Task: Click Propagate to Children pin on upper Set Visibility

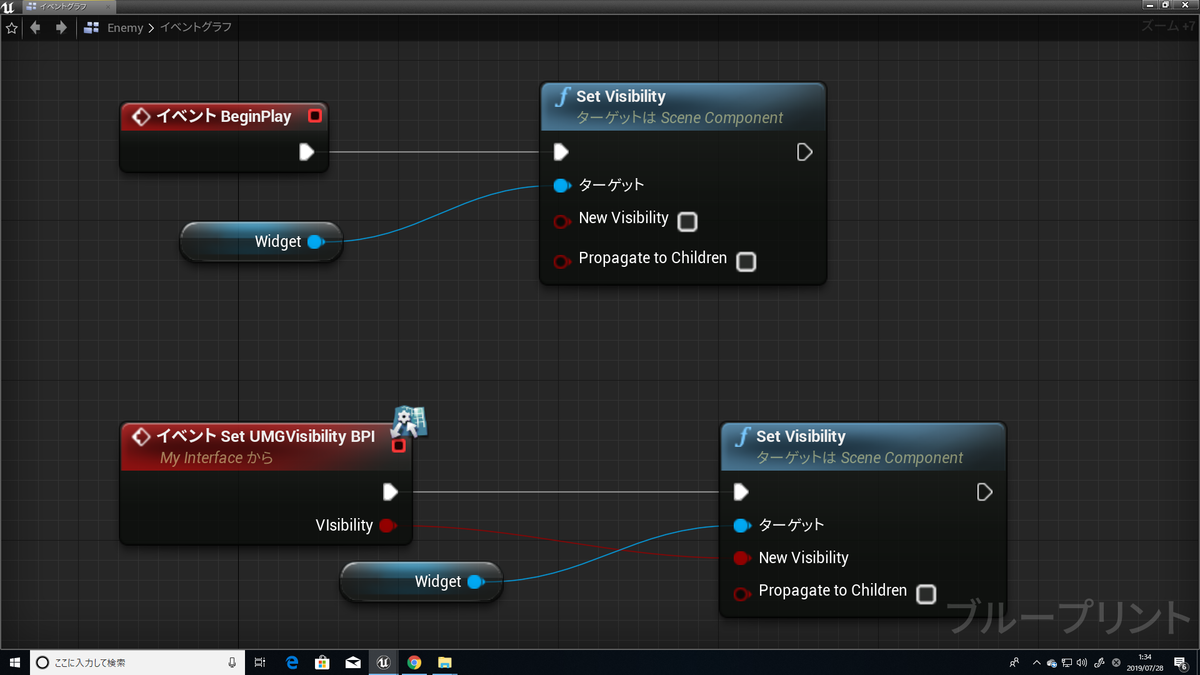Action: [562, 262]
